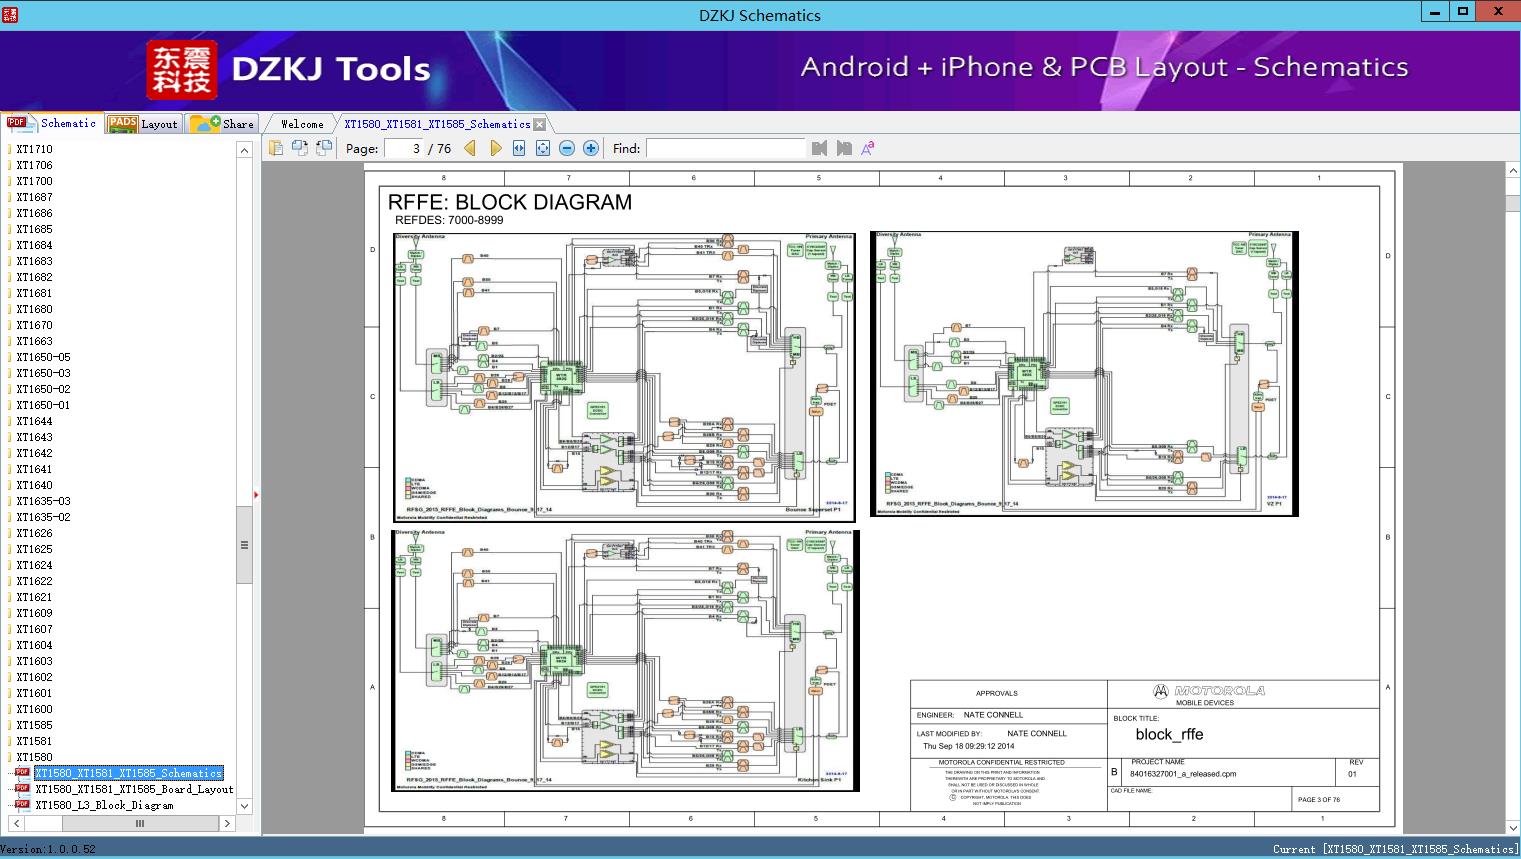Click the page number input field
Viewport: 1521px width, 859px height.
[x=404, y=148]
